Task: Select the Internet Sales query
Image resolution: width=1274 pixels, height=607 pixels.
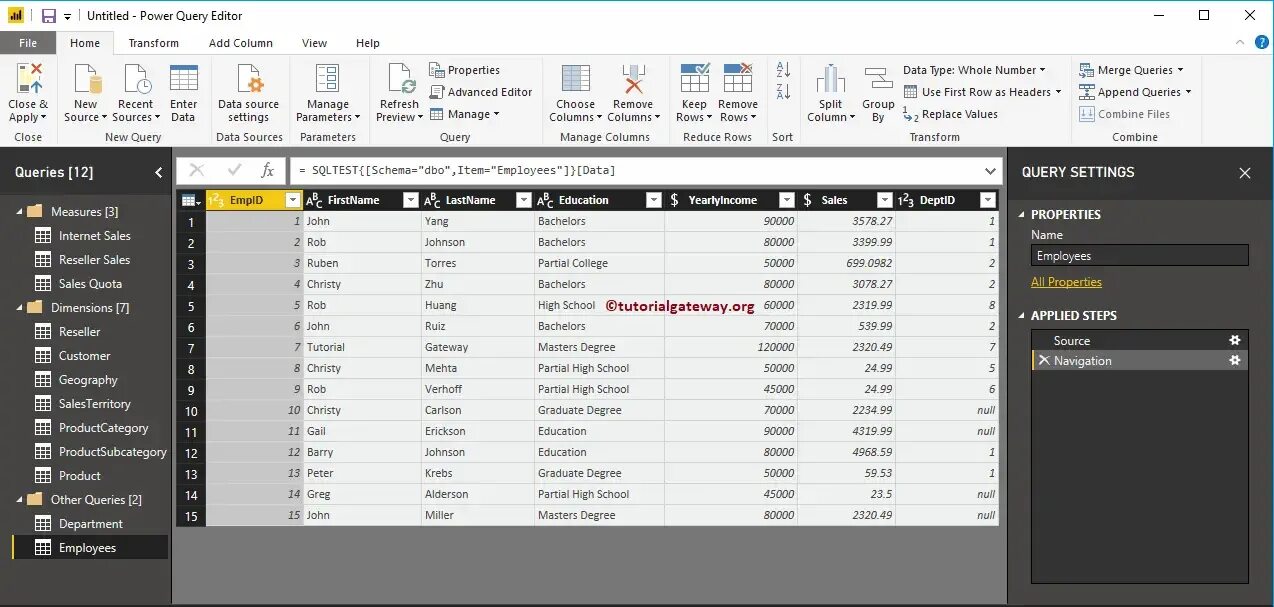Action: click(94, 235)
